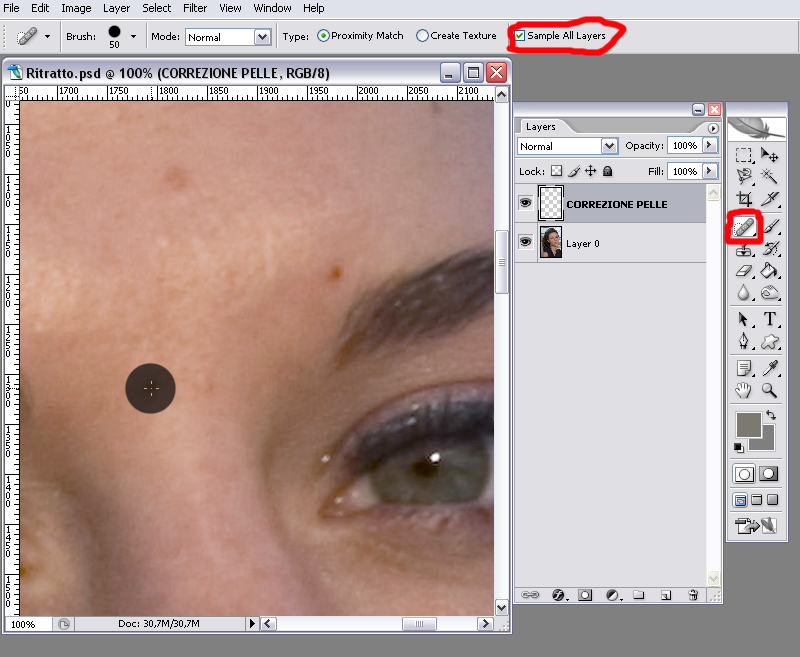Hide the CORREZIONE PELLE layer
The height and width of the screenshot is (657, 800).
coord(525,203)
